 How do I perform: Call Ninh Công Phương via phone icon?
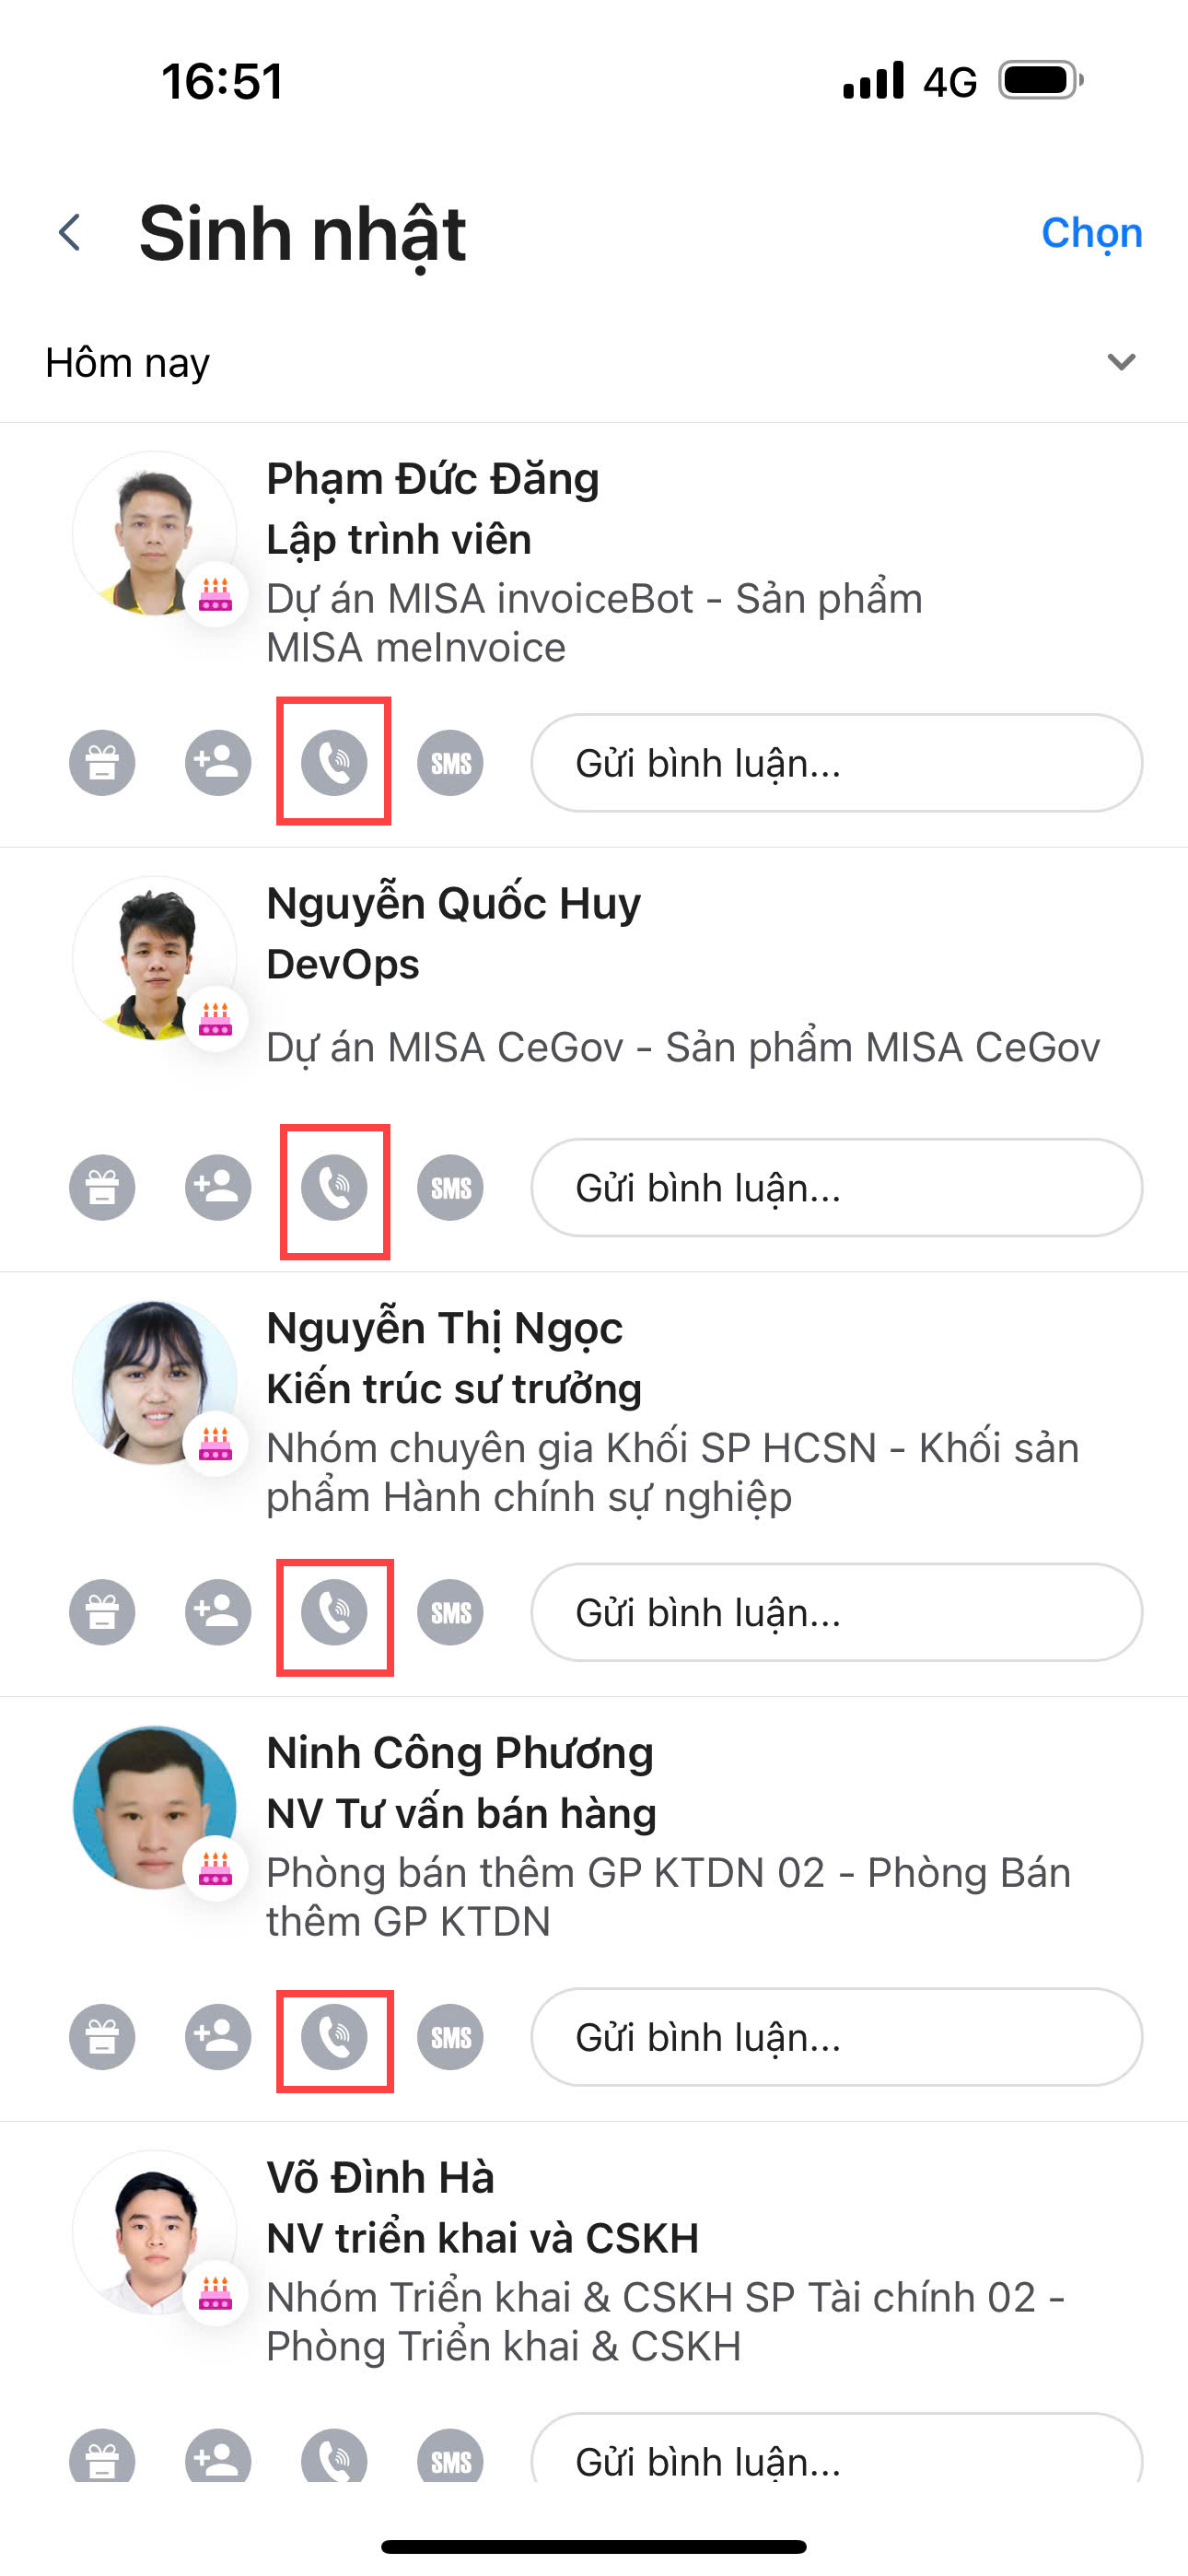[334, 2037]
